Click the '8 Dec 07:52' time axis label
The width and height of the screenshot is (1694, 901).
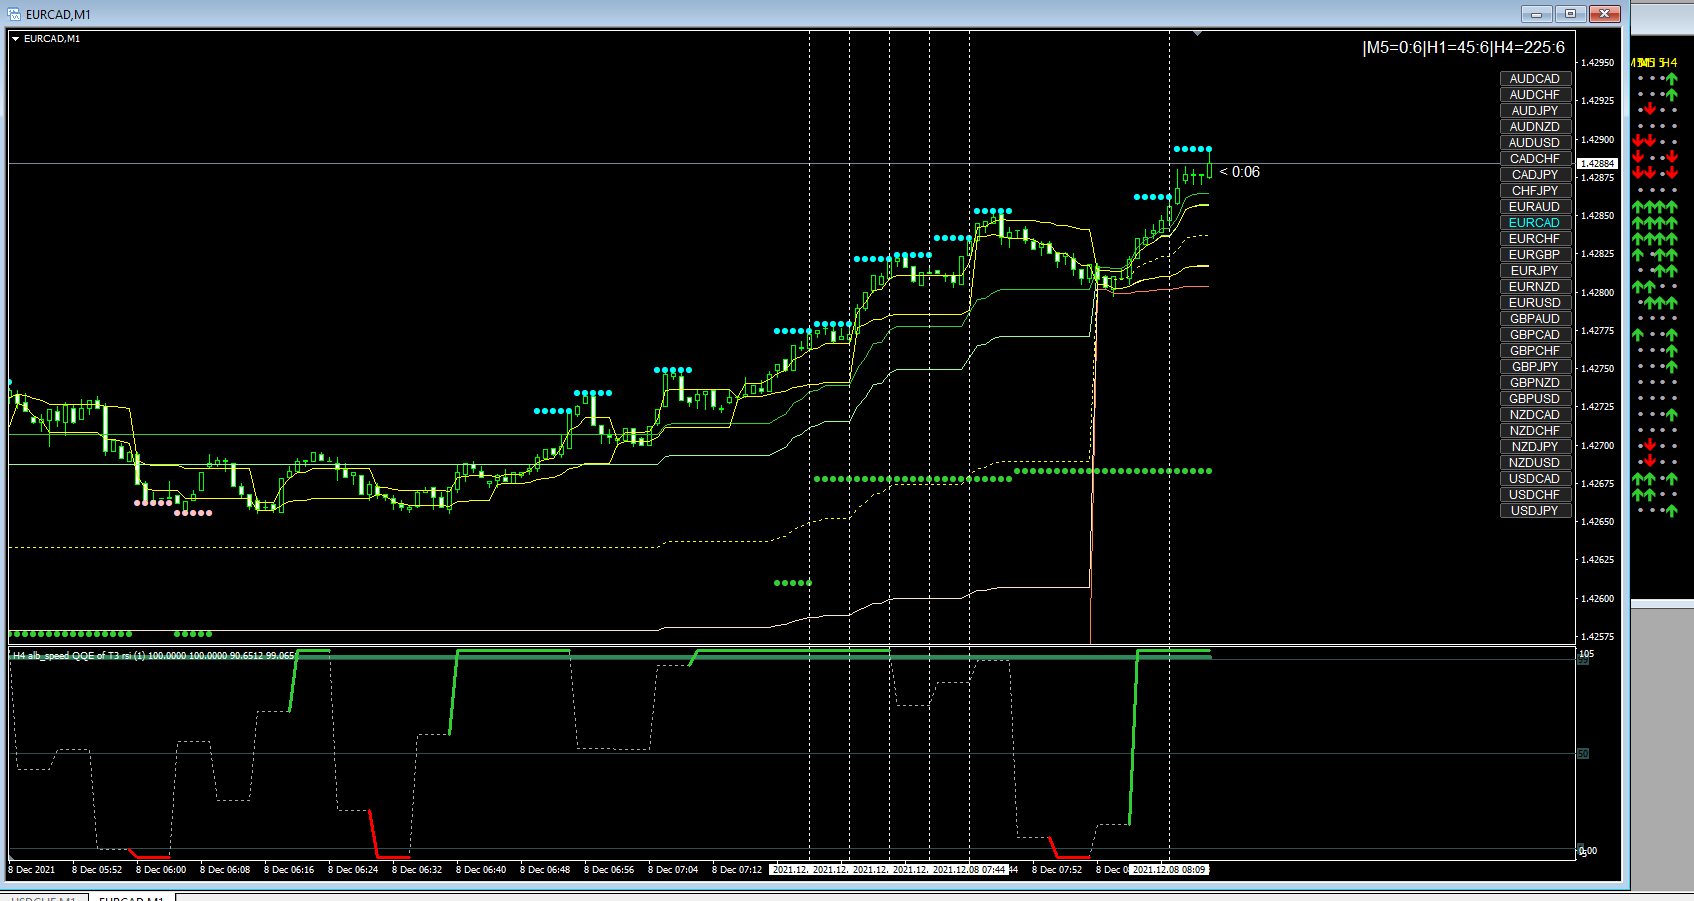tap(1058, 870)
